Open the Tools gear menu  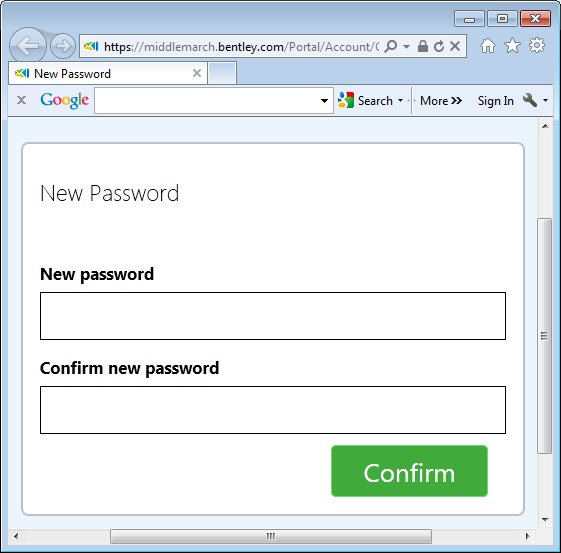coord(537,45)
